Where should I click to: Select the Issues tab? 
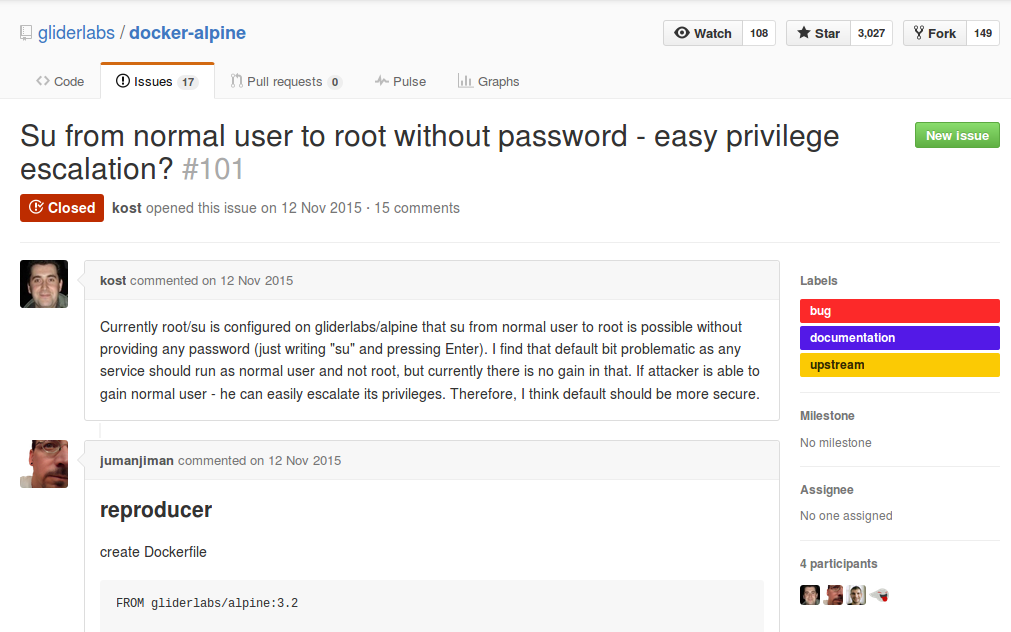click(x=156, y=81)
